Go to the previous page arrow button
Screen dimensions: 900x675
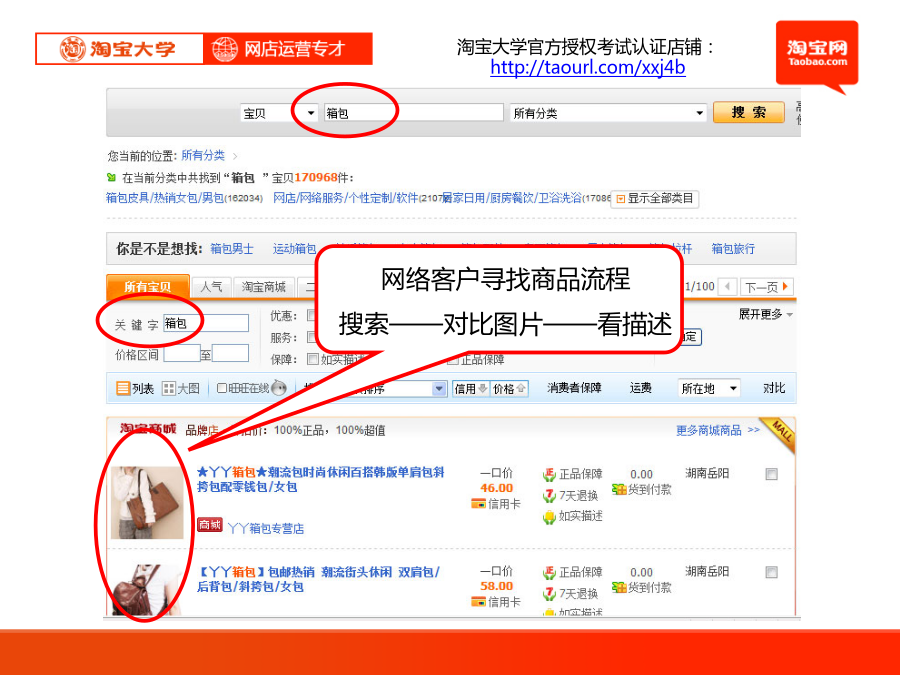tap(728, 287)
